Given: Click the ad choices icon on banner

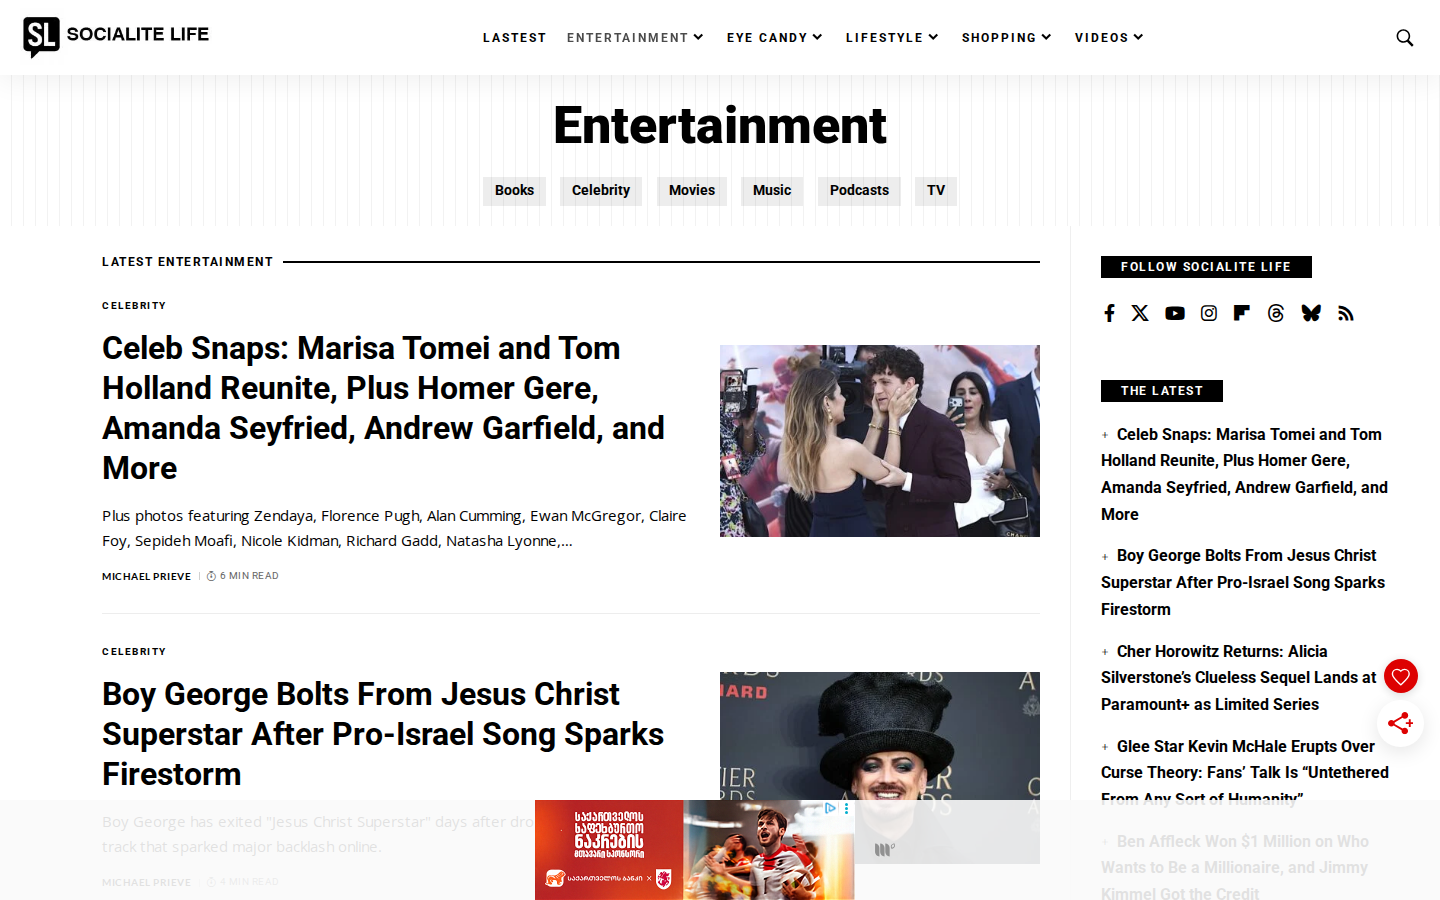Looking at the screenshot, I should pos(830,808).
